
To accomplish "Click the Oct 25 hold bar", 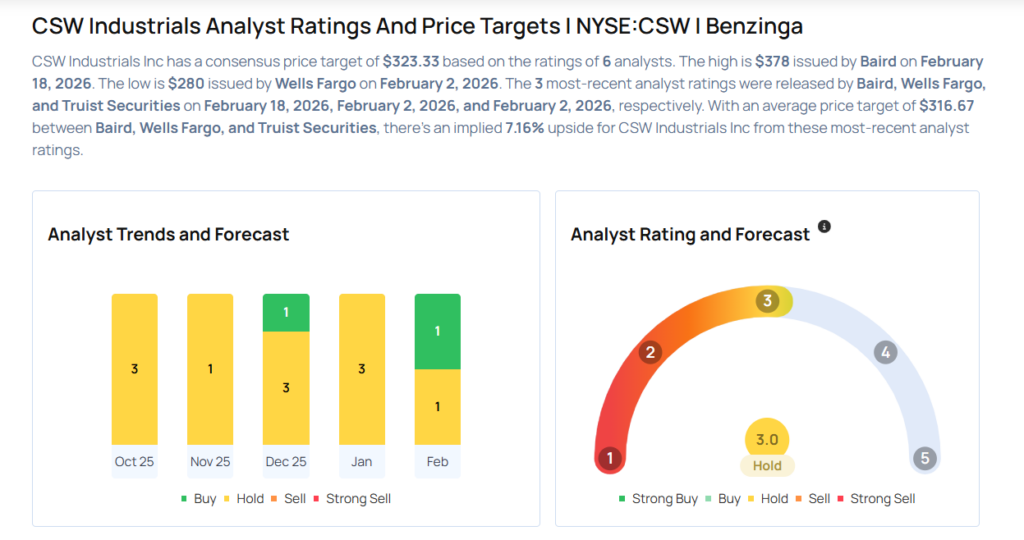I will coord(134,369).
